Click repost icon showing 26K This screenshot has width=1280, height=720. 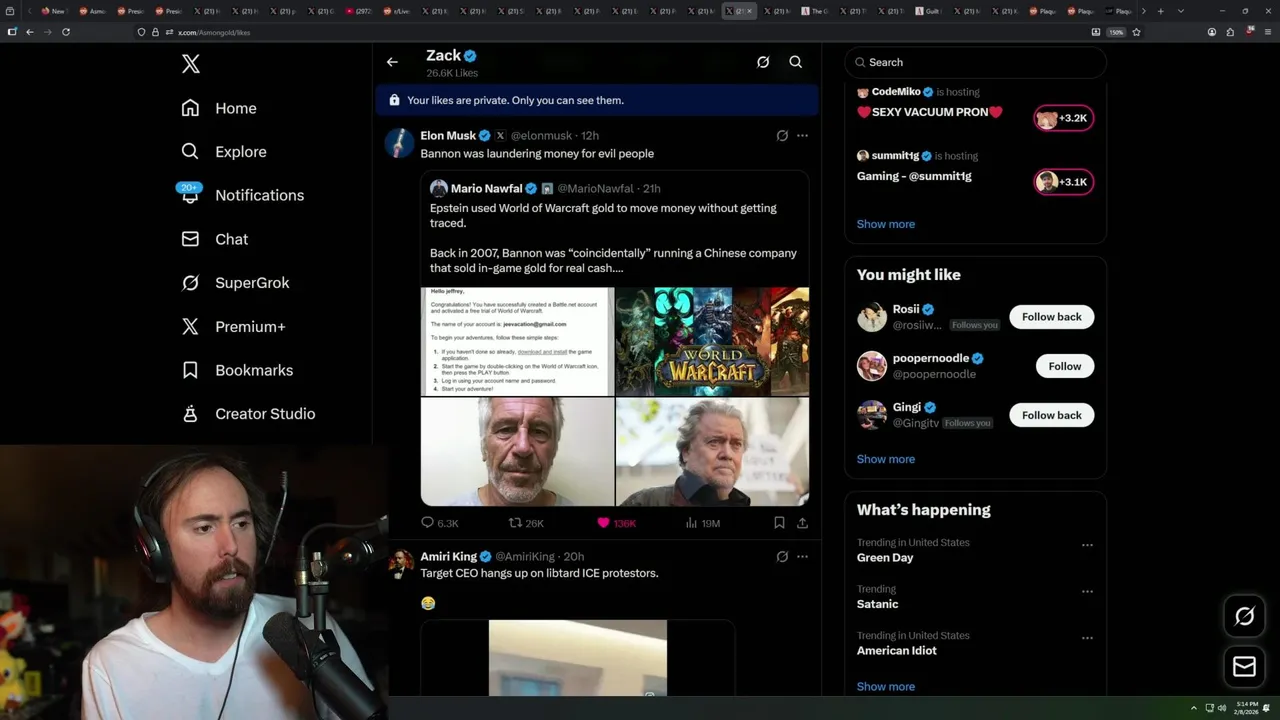point(515,523)
